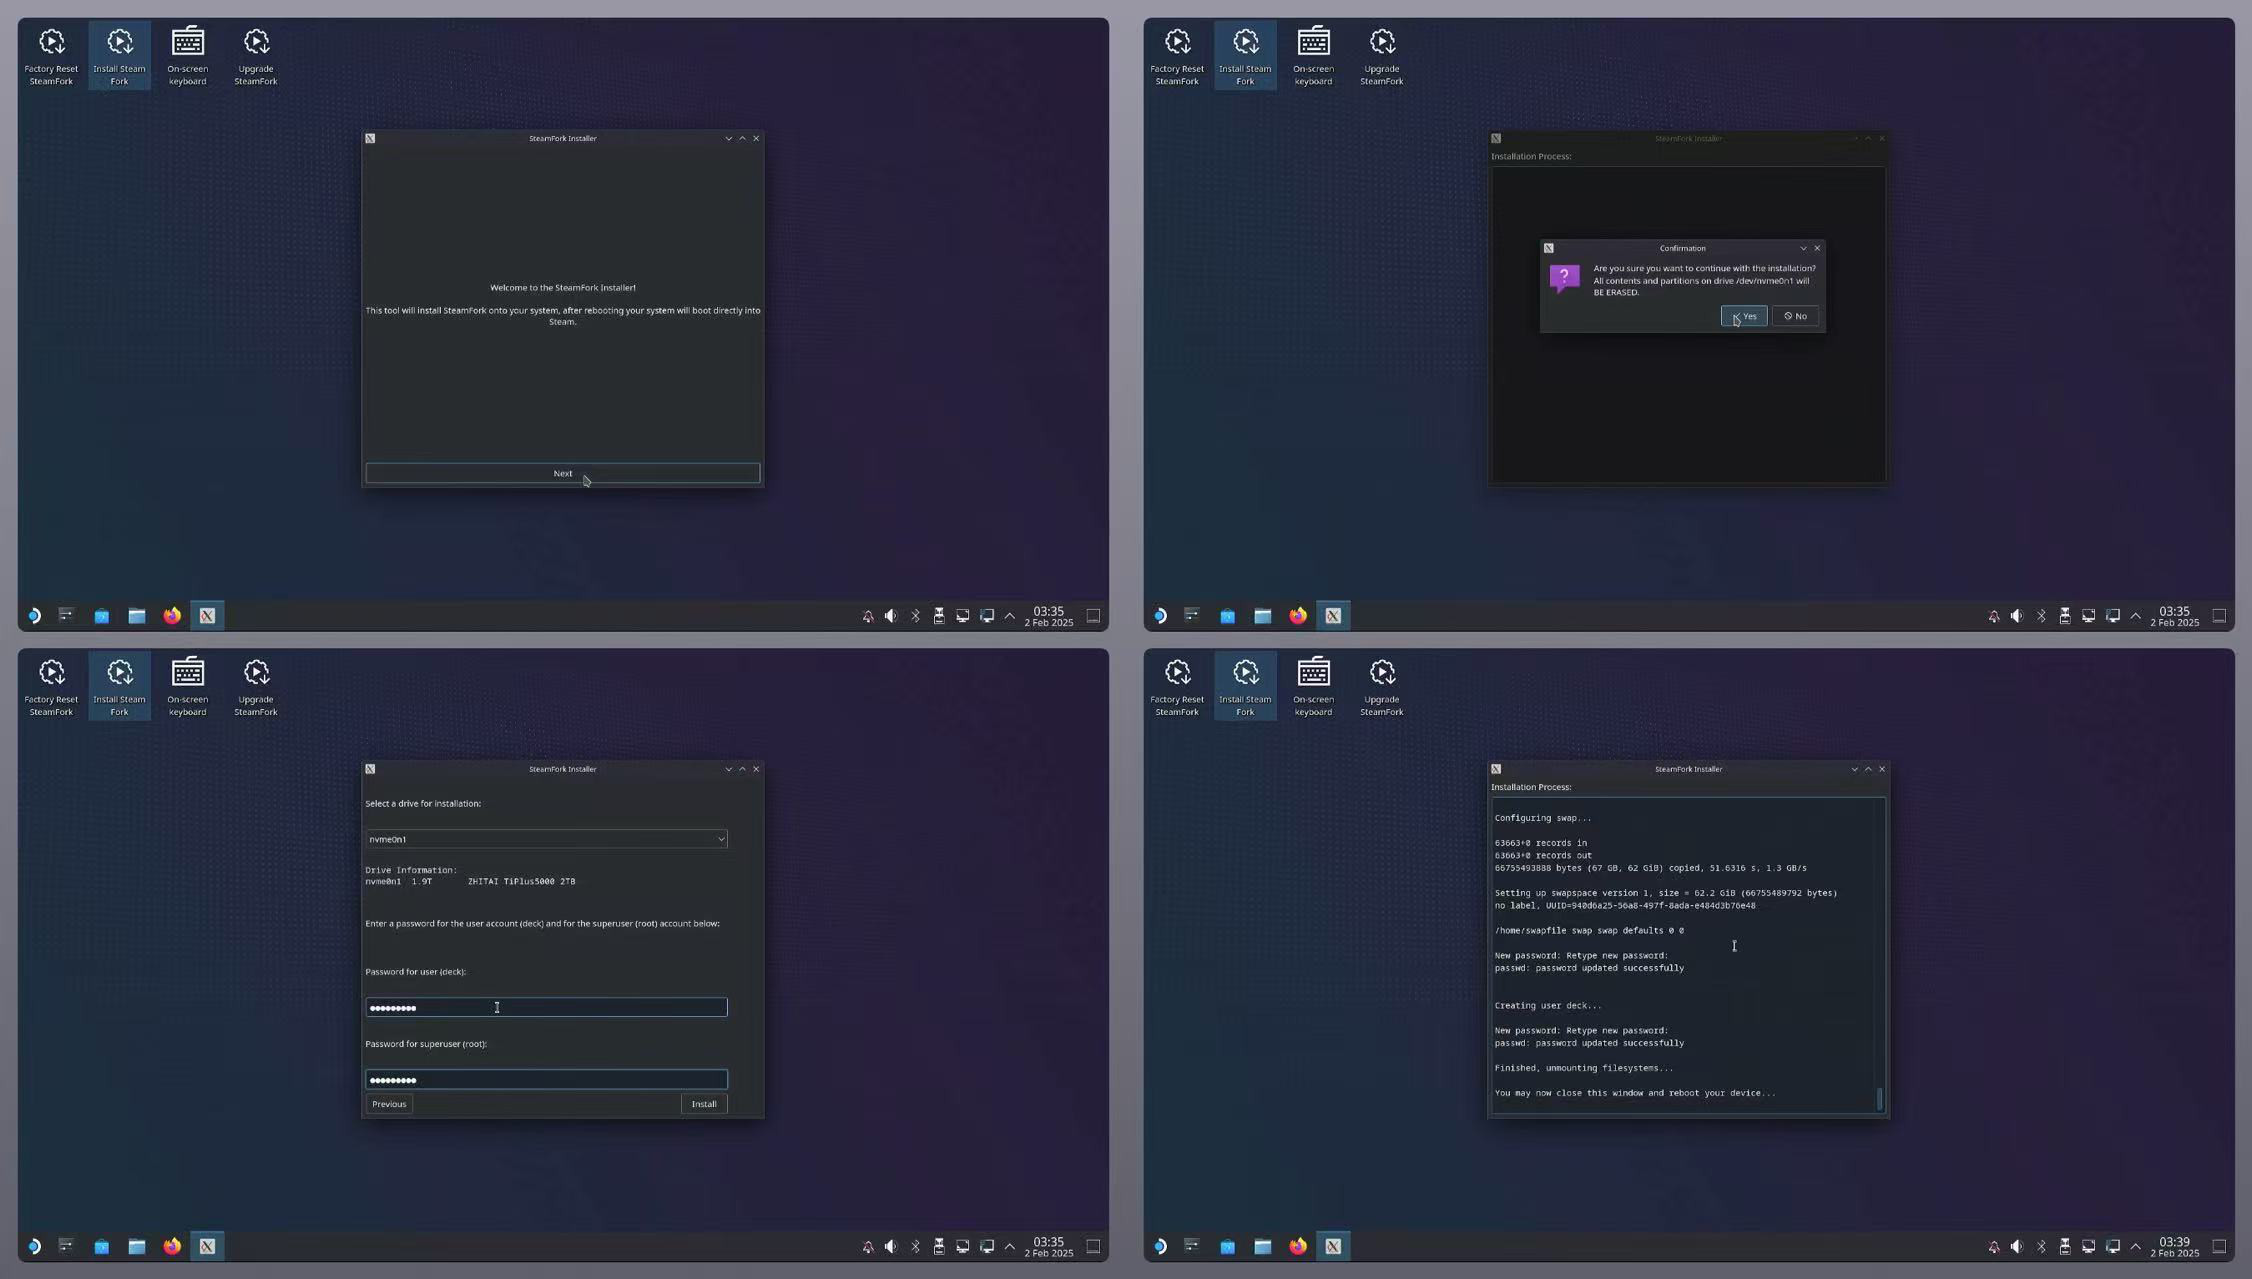Launch Firefox from the drive selection desktop taskbar
Screen dimensions: 2252x1279
pos(172,1246)
